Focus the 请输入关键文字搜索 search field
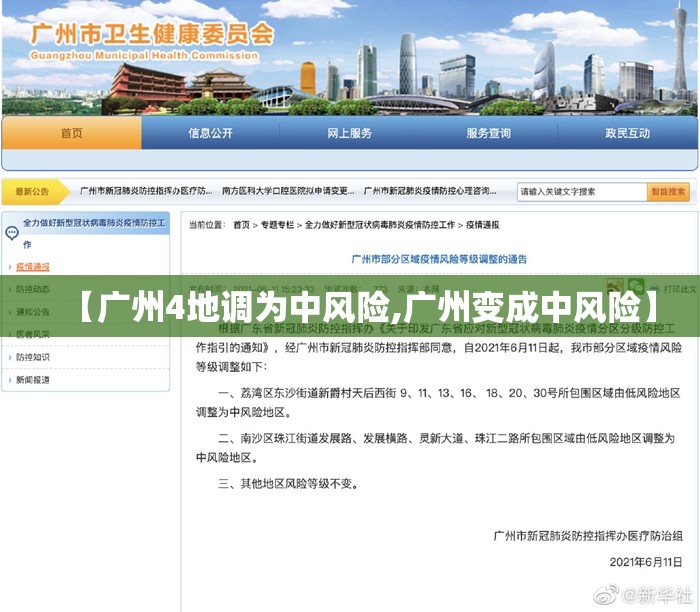This screenshot has width=700, height=612. [x=582, y=192]
